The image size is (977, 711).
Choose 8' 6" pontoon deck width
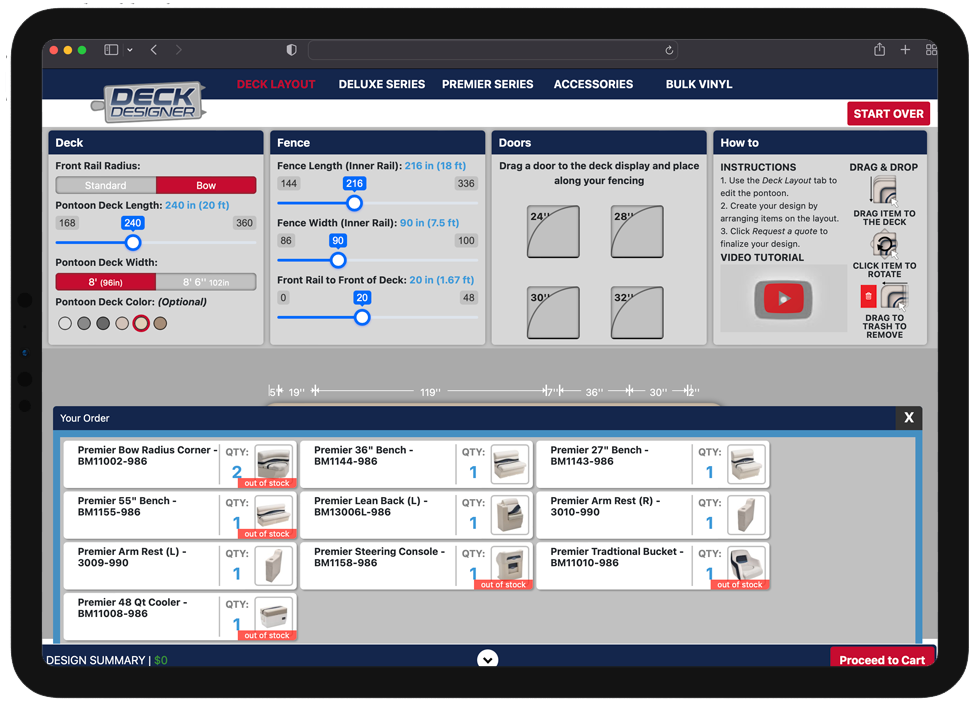pos(206,282)
